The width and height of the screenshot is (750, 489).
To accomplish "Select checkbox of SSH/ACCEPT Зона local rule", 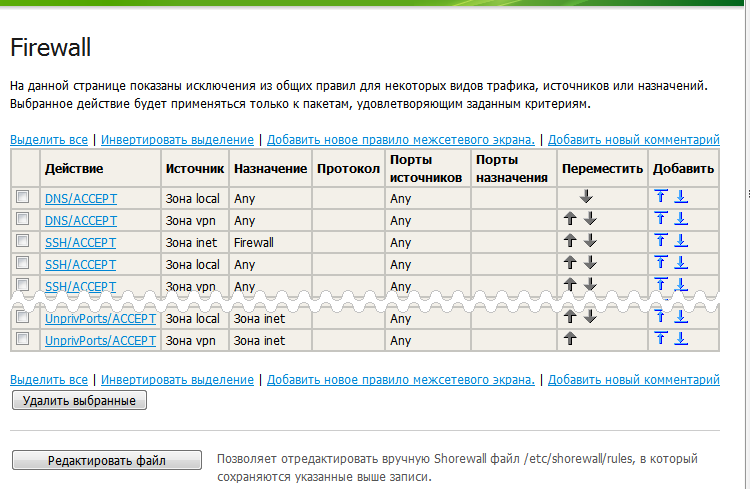I will click(22, 262).
